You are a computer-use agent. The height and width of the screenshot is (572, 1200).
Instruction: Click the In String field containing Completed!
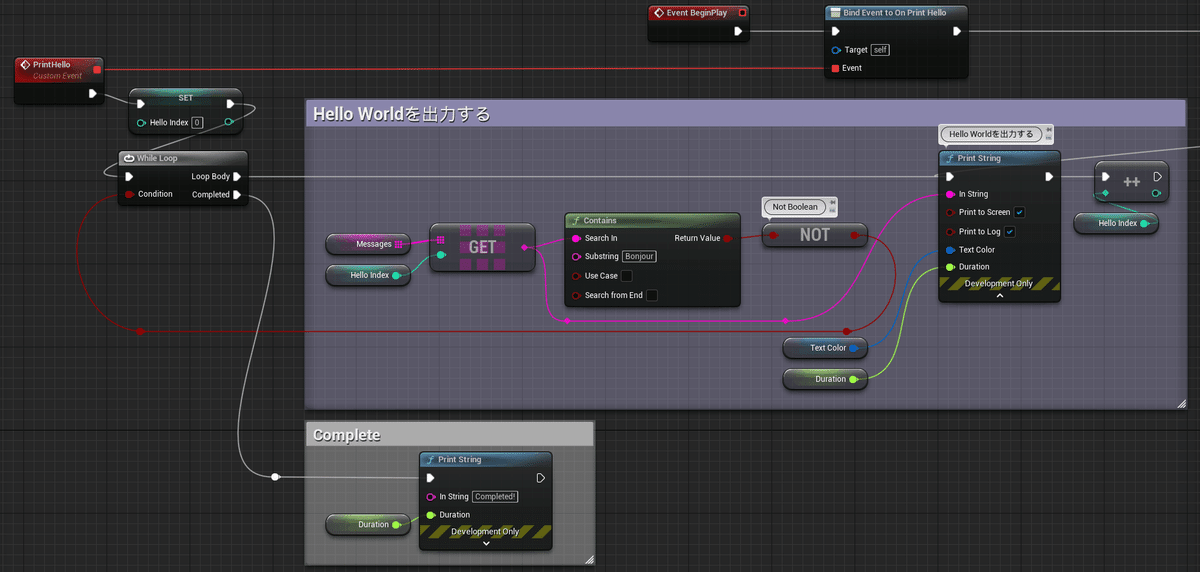pyautogui.click(x=495, y=496)
